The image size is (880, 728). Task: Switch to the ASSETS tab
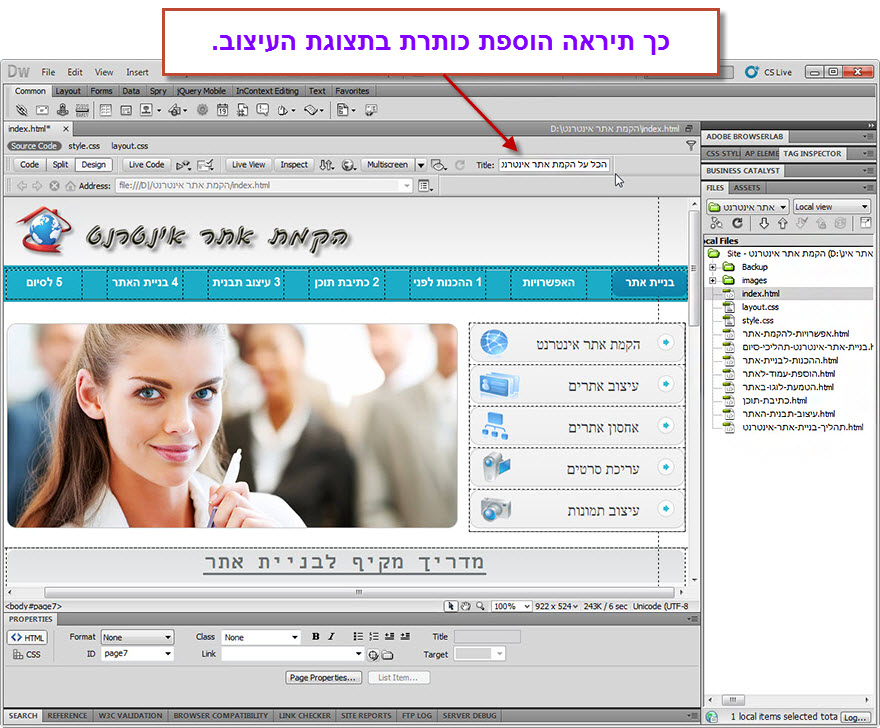[748, 187]
